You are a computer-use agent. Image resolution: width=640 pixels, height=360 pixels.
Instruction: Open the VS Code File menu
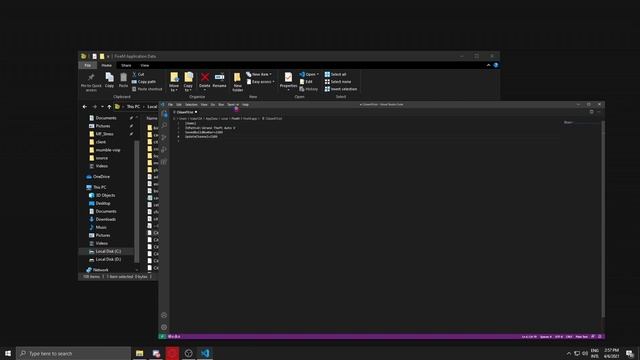[171, 104]
